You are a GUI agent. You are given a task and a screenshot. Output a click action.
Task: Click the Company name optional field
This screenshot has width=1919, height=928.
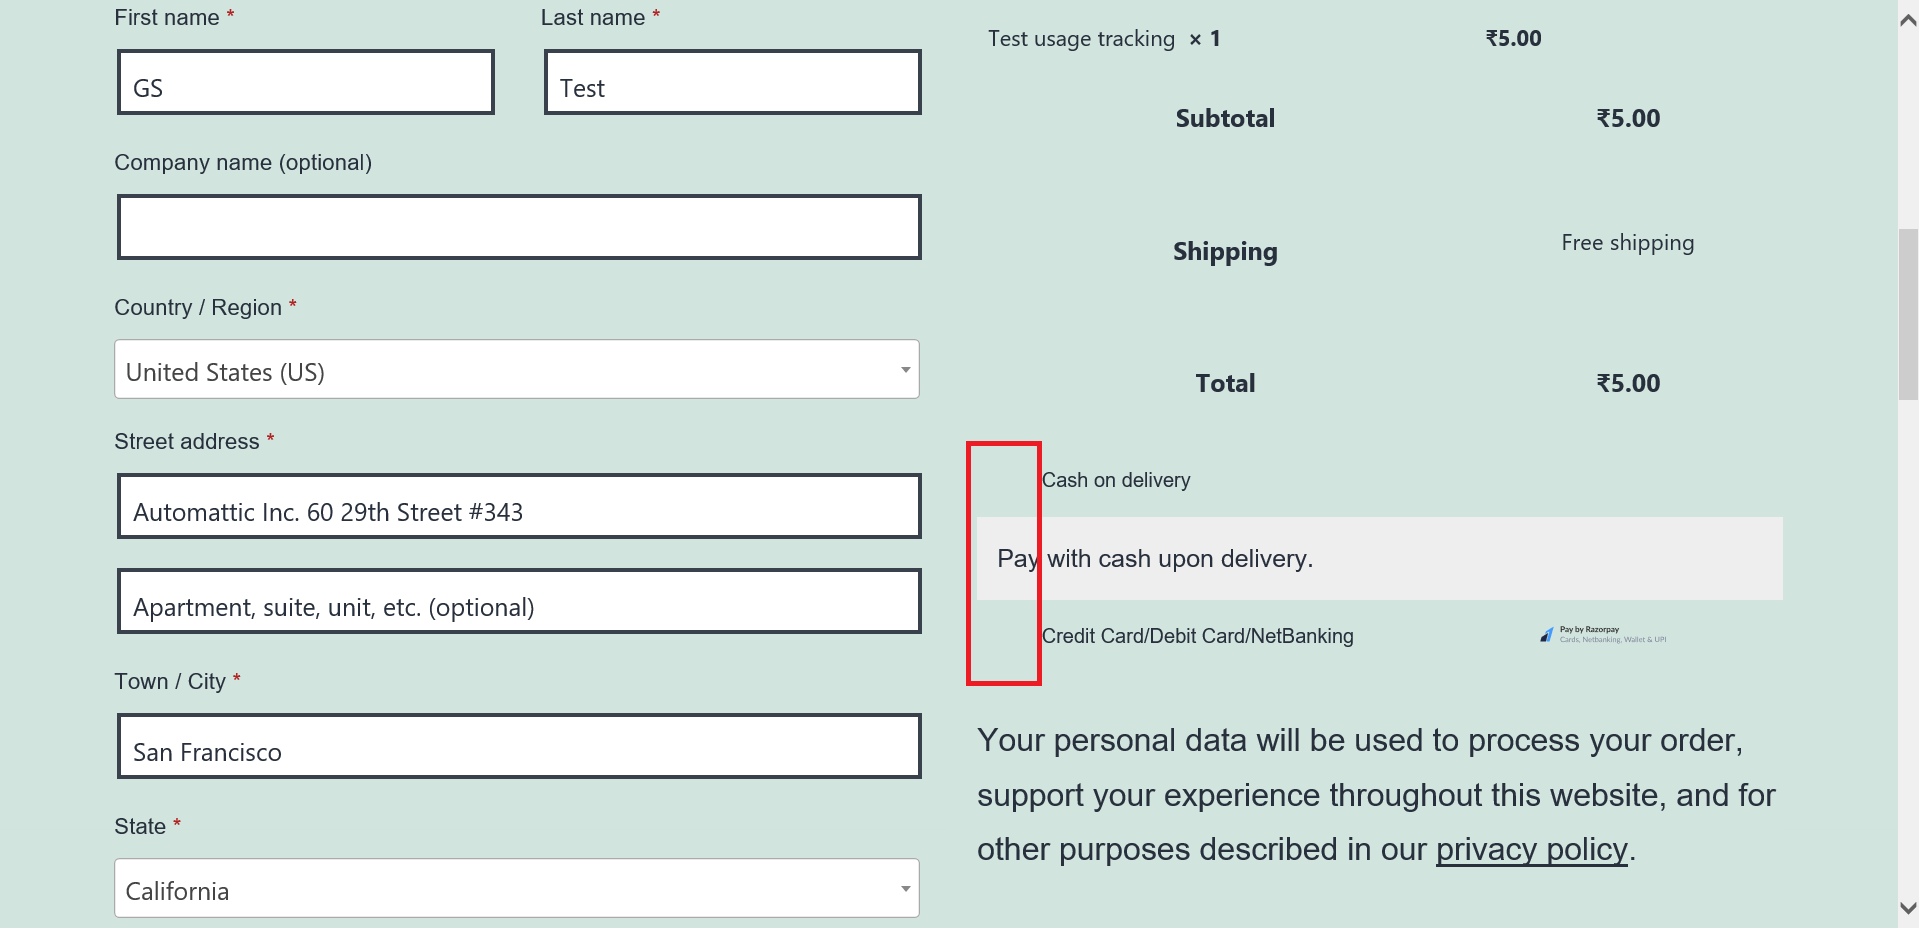point(518,227)
